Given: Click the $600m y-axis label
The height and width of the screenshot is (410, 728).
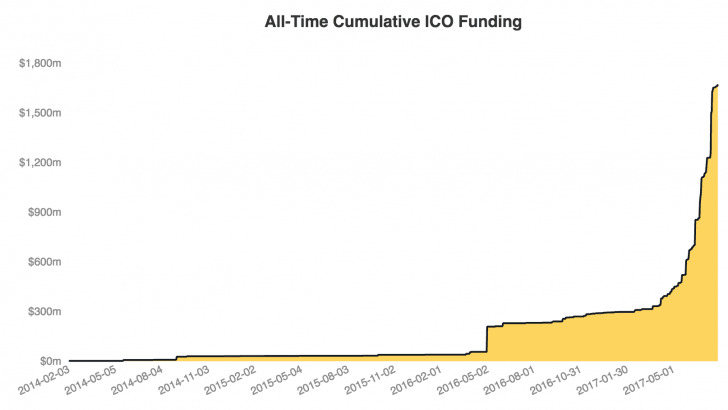Looking at the screenshot, I should tap(44, 262).
